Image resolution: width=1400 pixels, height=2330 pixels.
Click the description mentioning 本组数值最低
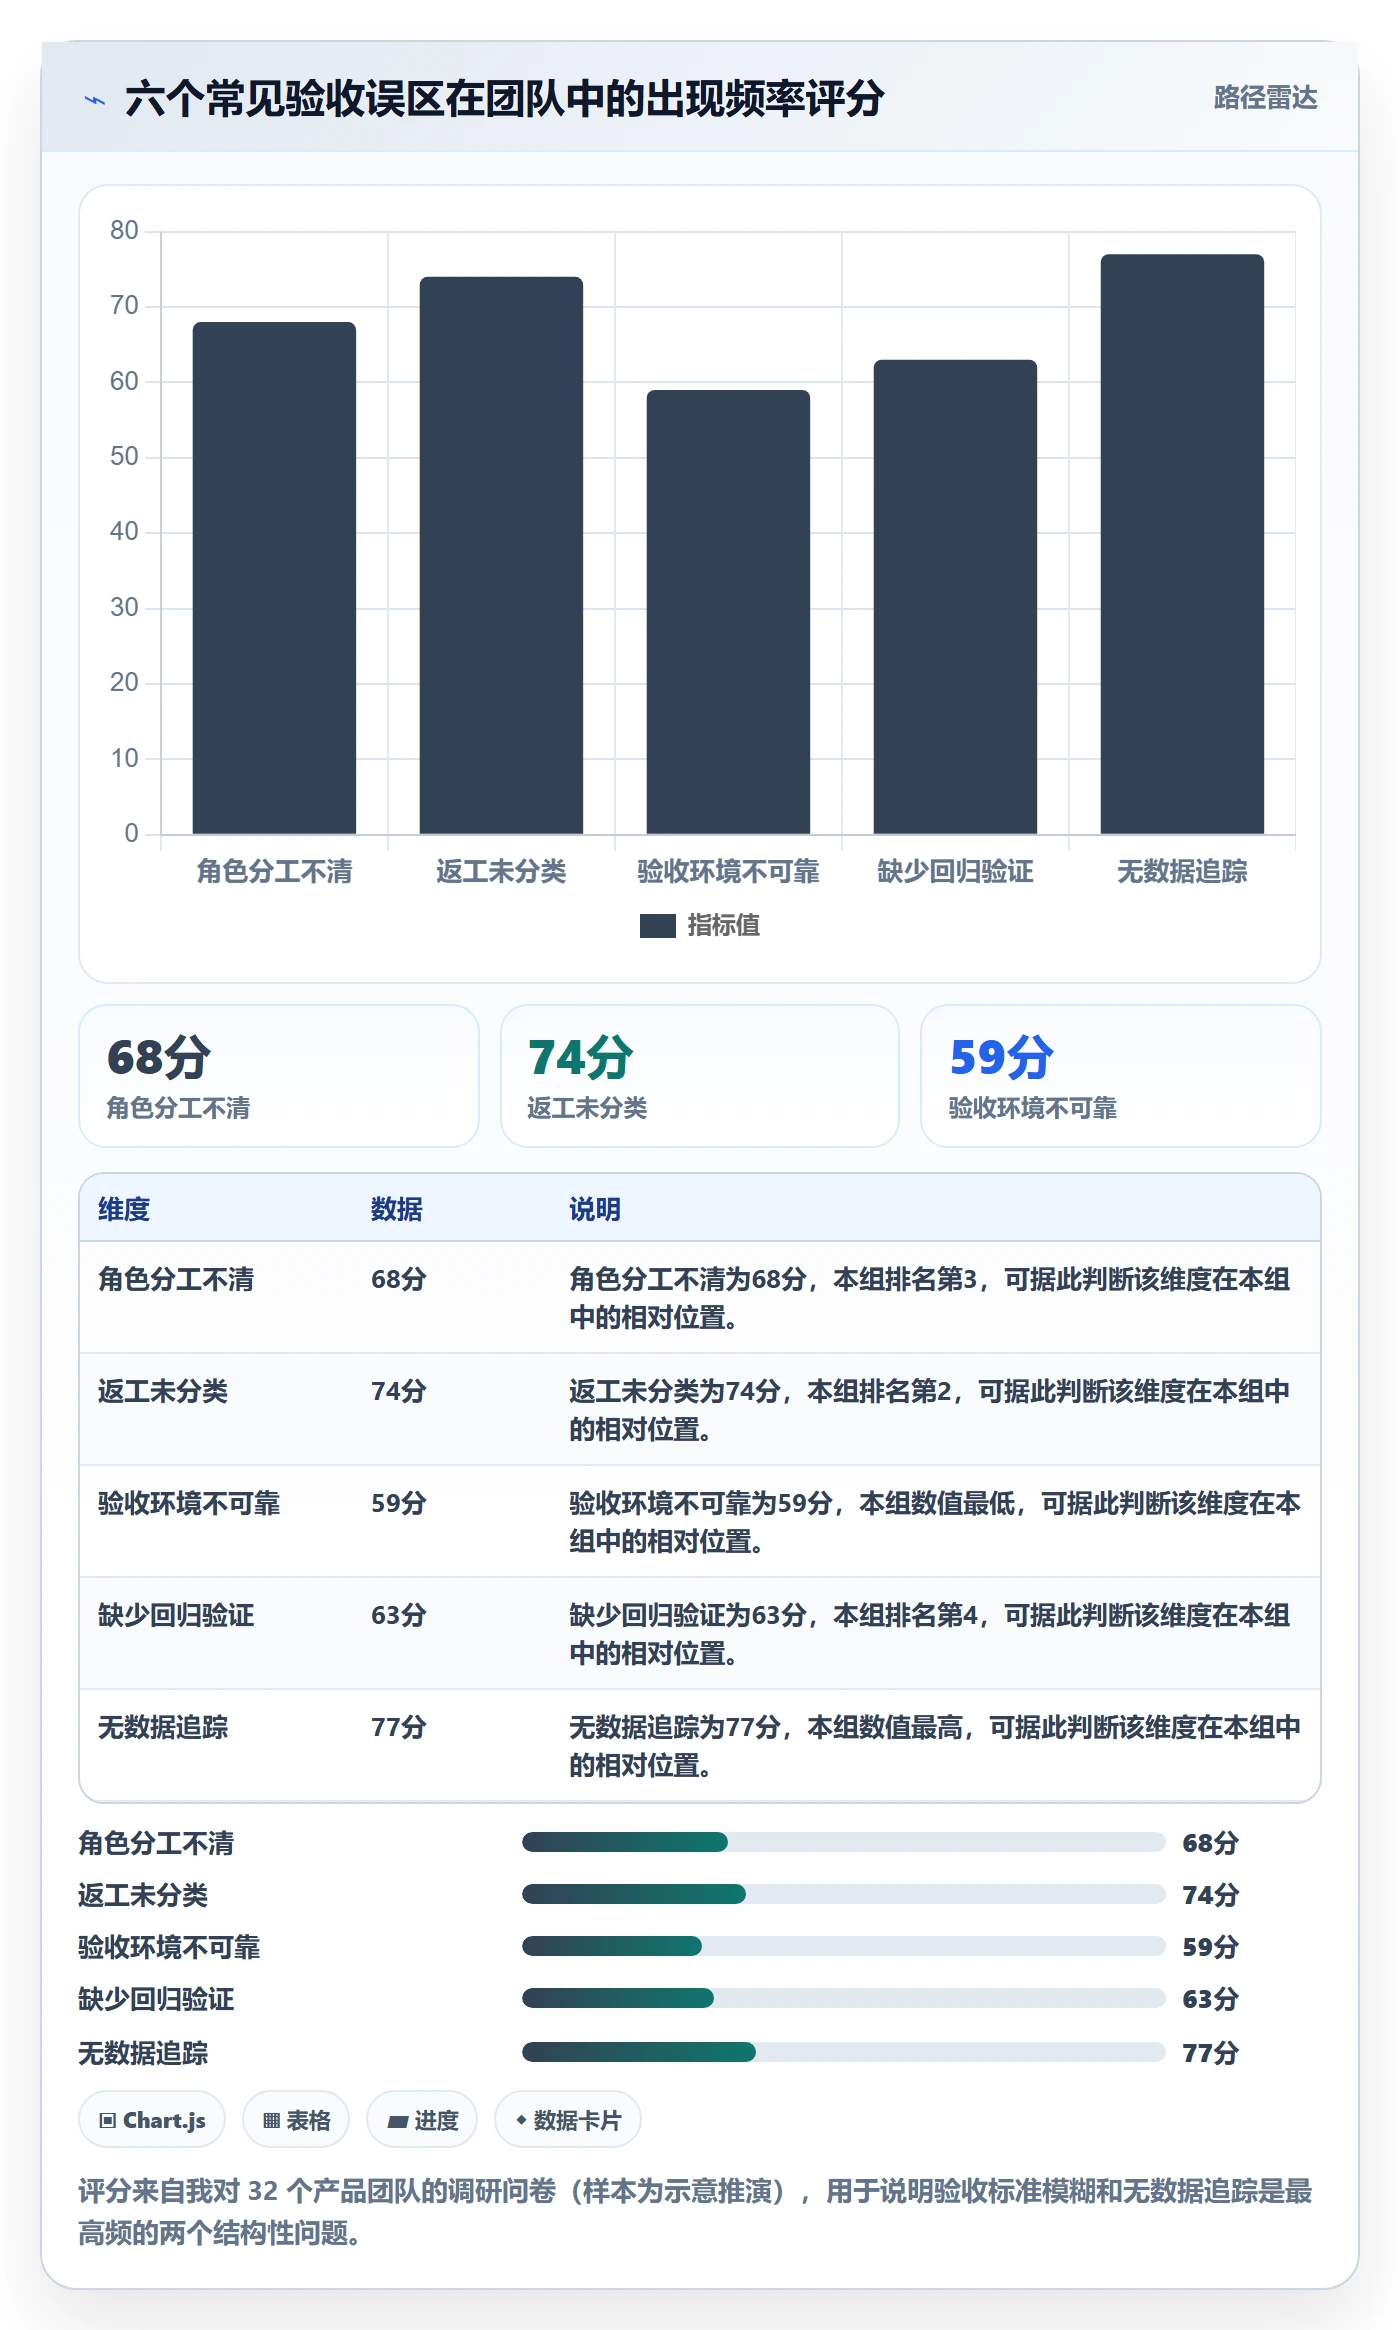[935, 1522]
